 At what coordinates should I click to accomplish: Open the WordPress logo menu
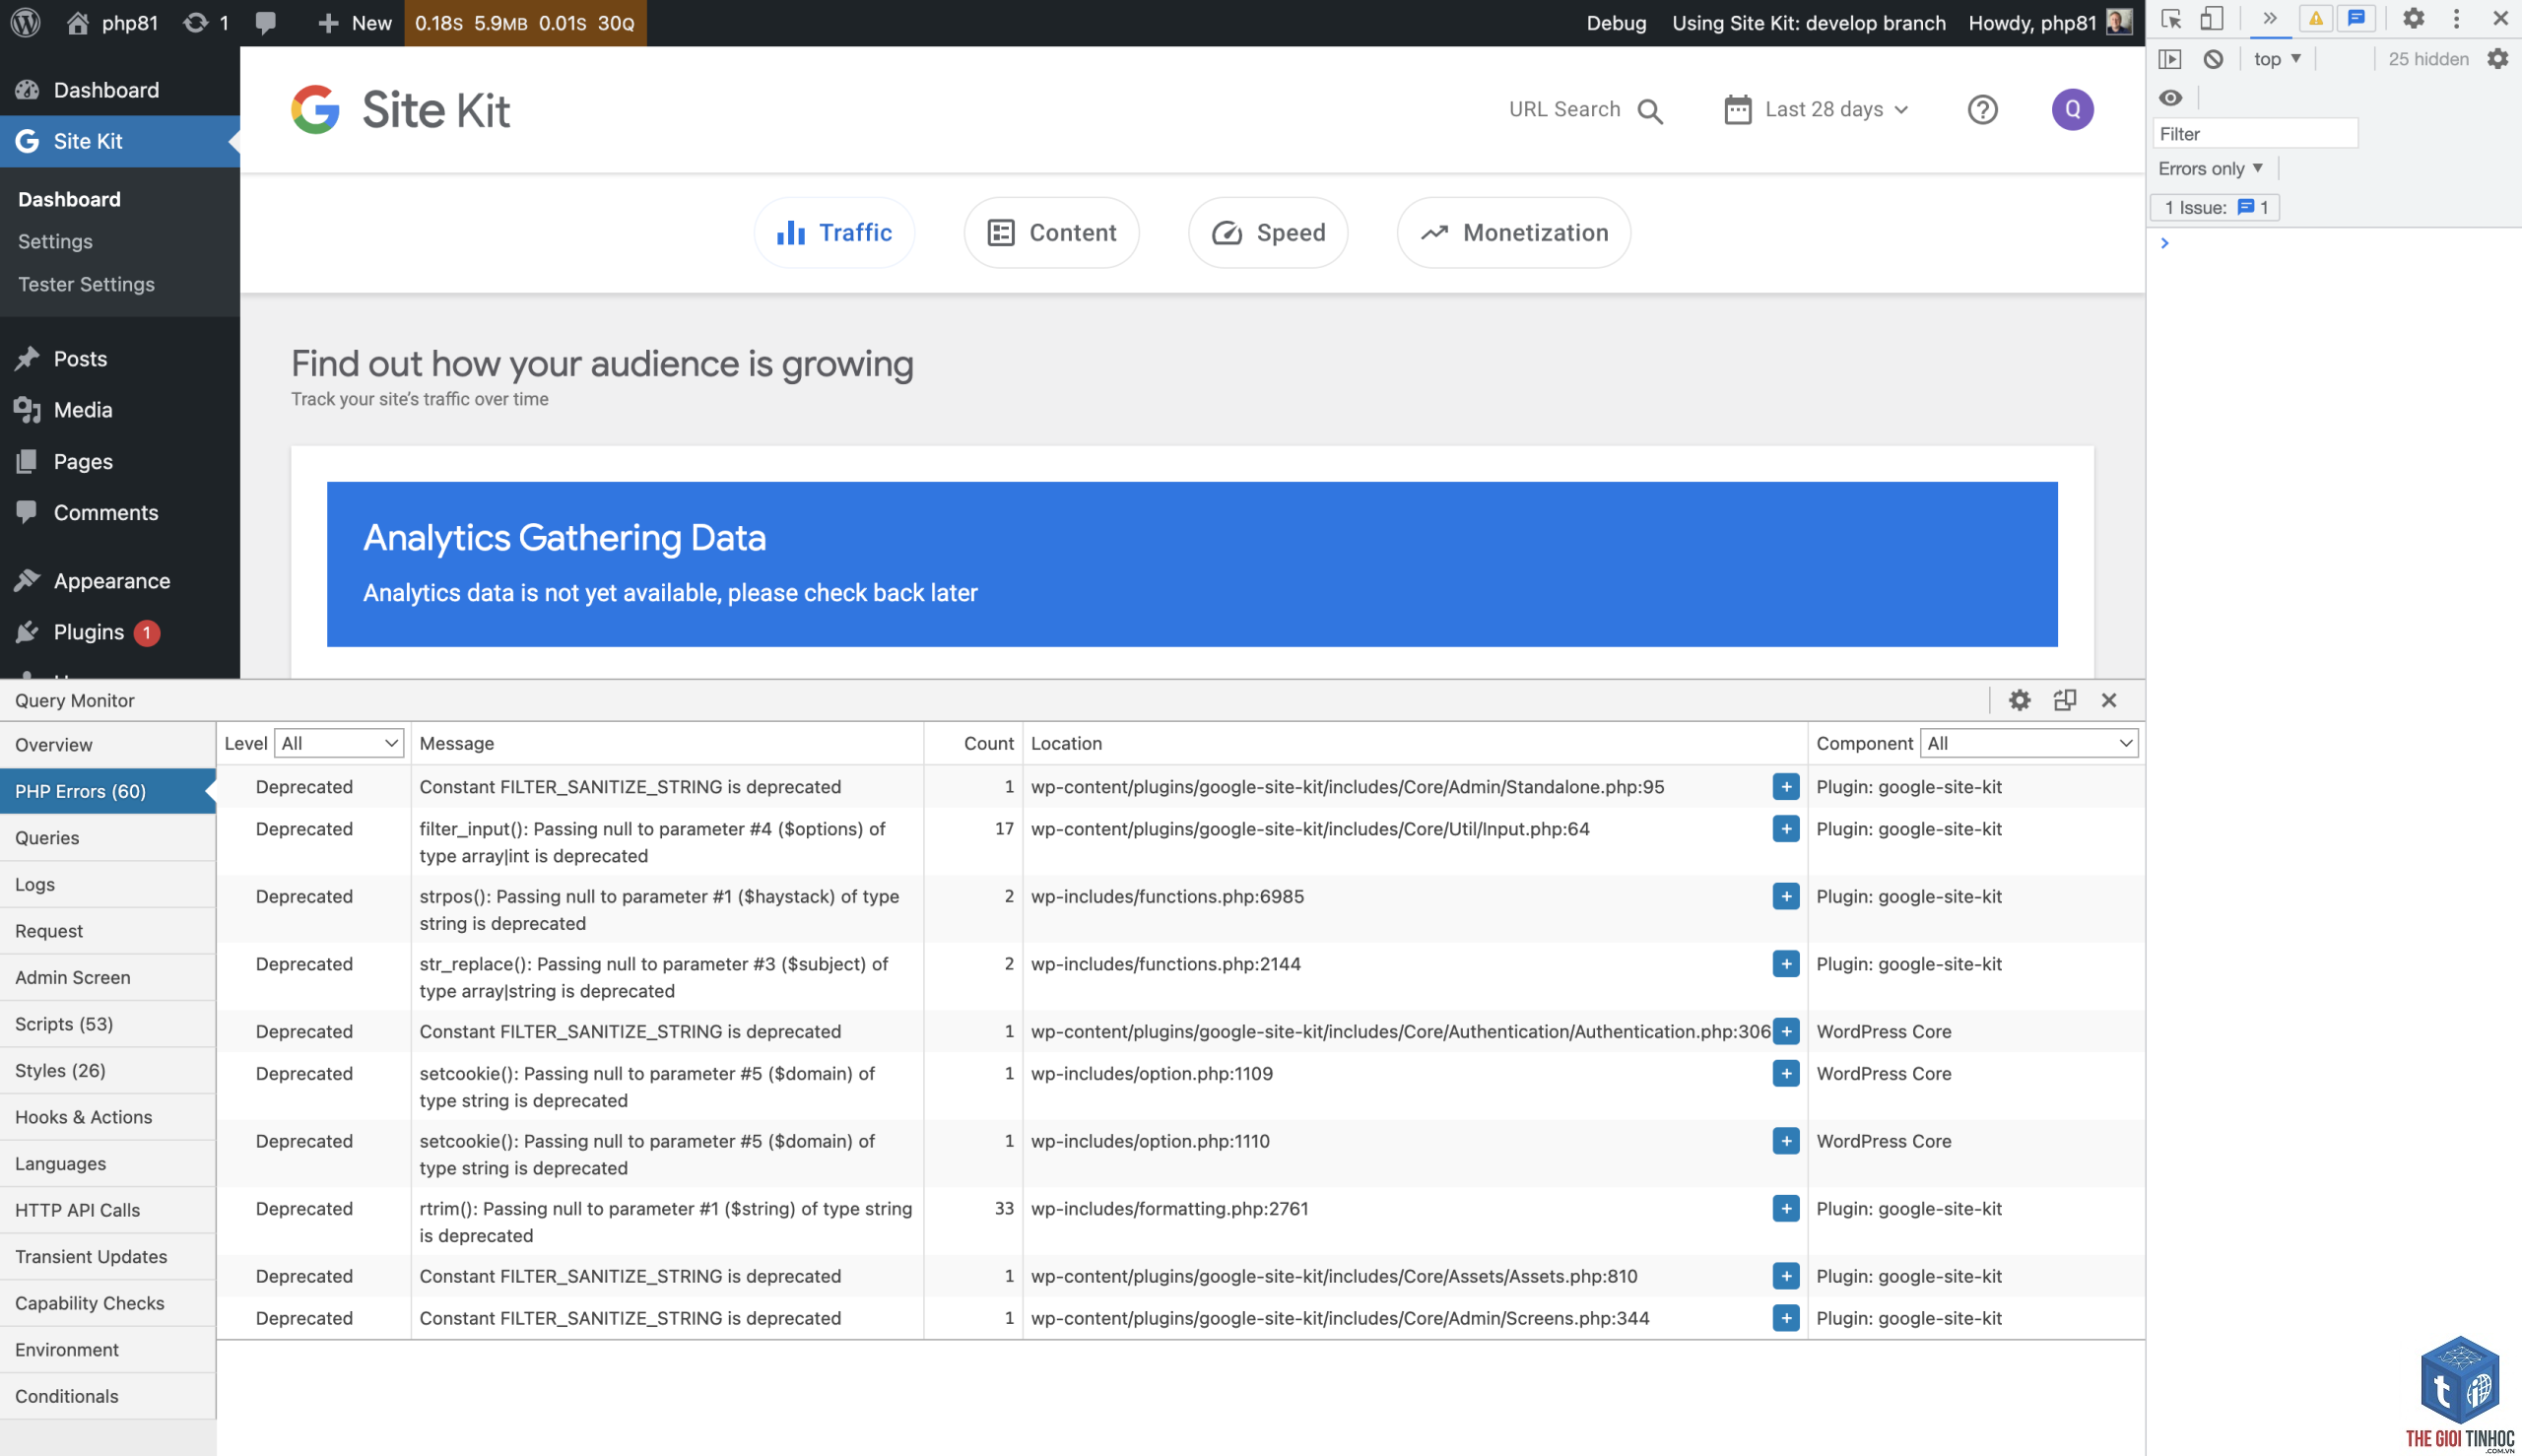coord(26,22)
